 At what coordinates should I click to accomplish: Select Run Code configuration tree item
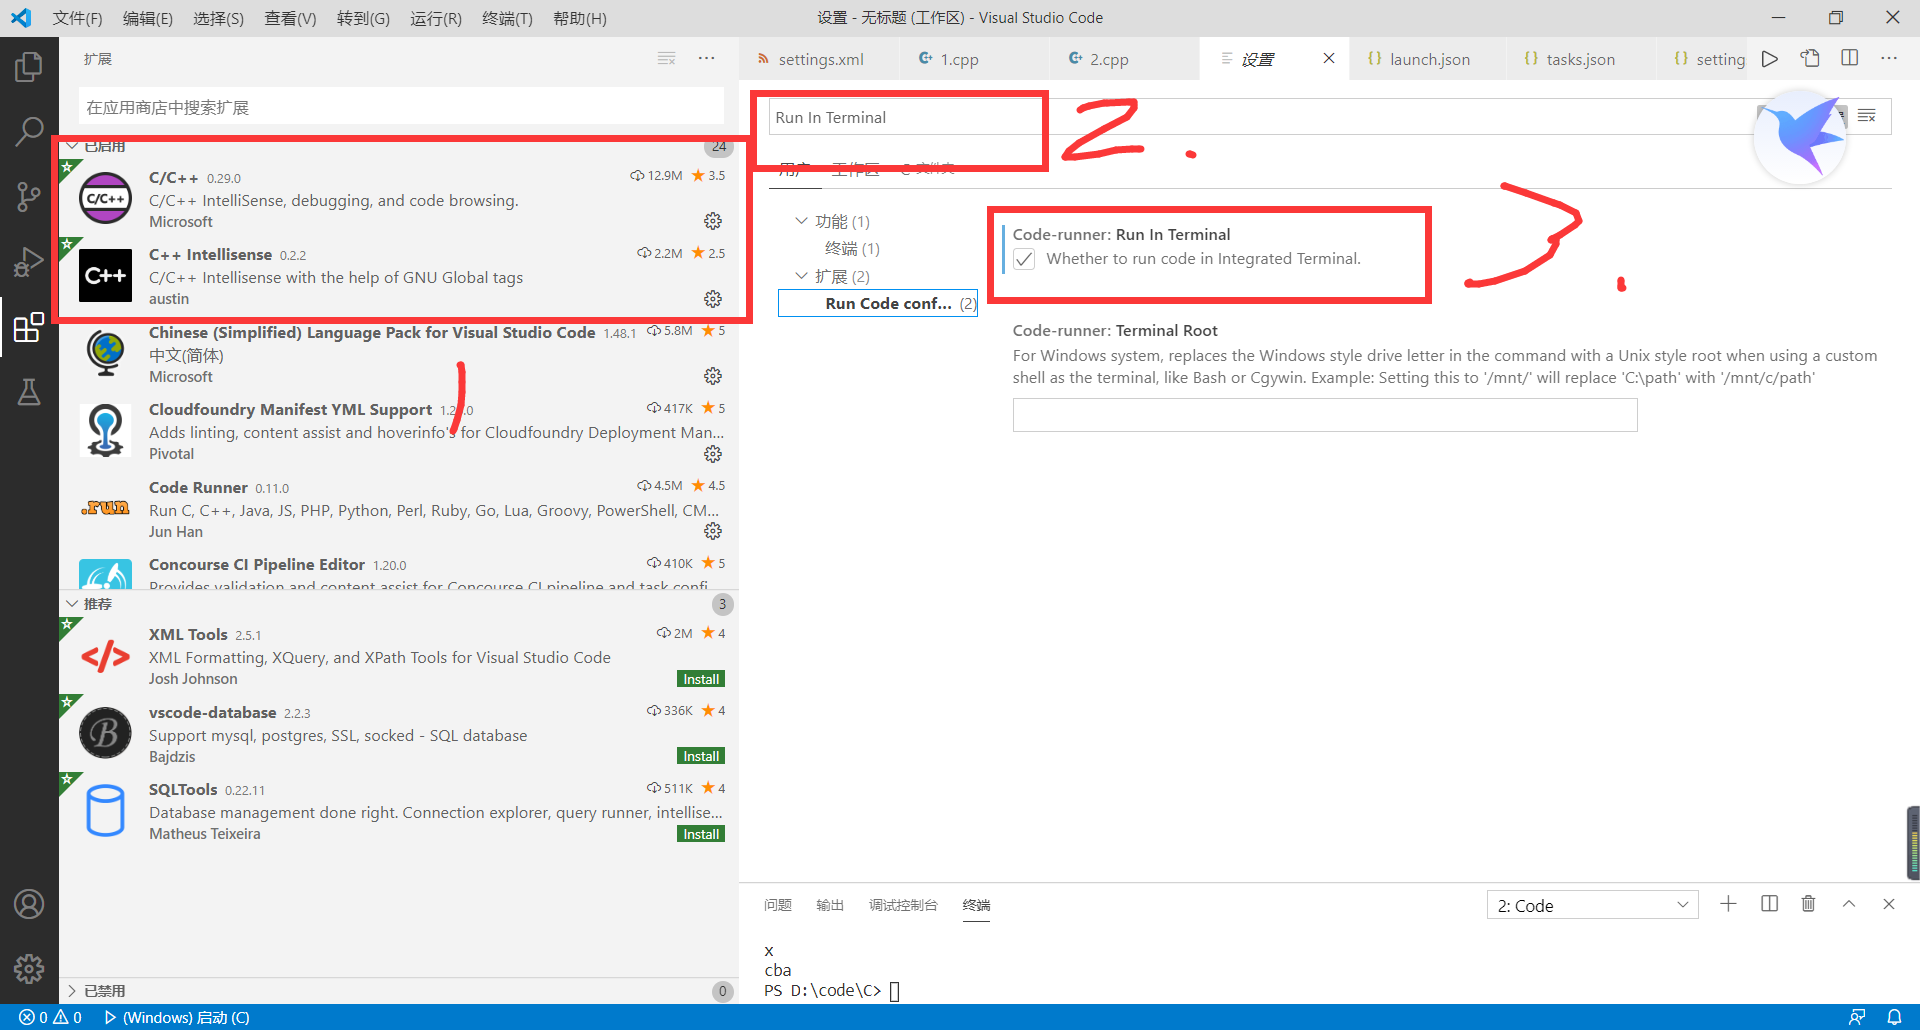click(878, 303)
